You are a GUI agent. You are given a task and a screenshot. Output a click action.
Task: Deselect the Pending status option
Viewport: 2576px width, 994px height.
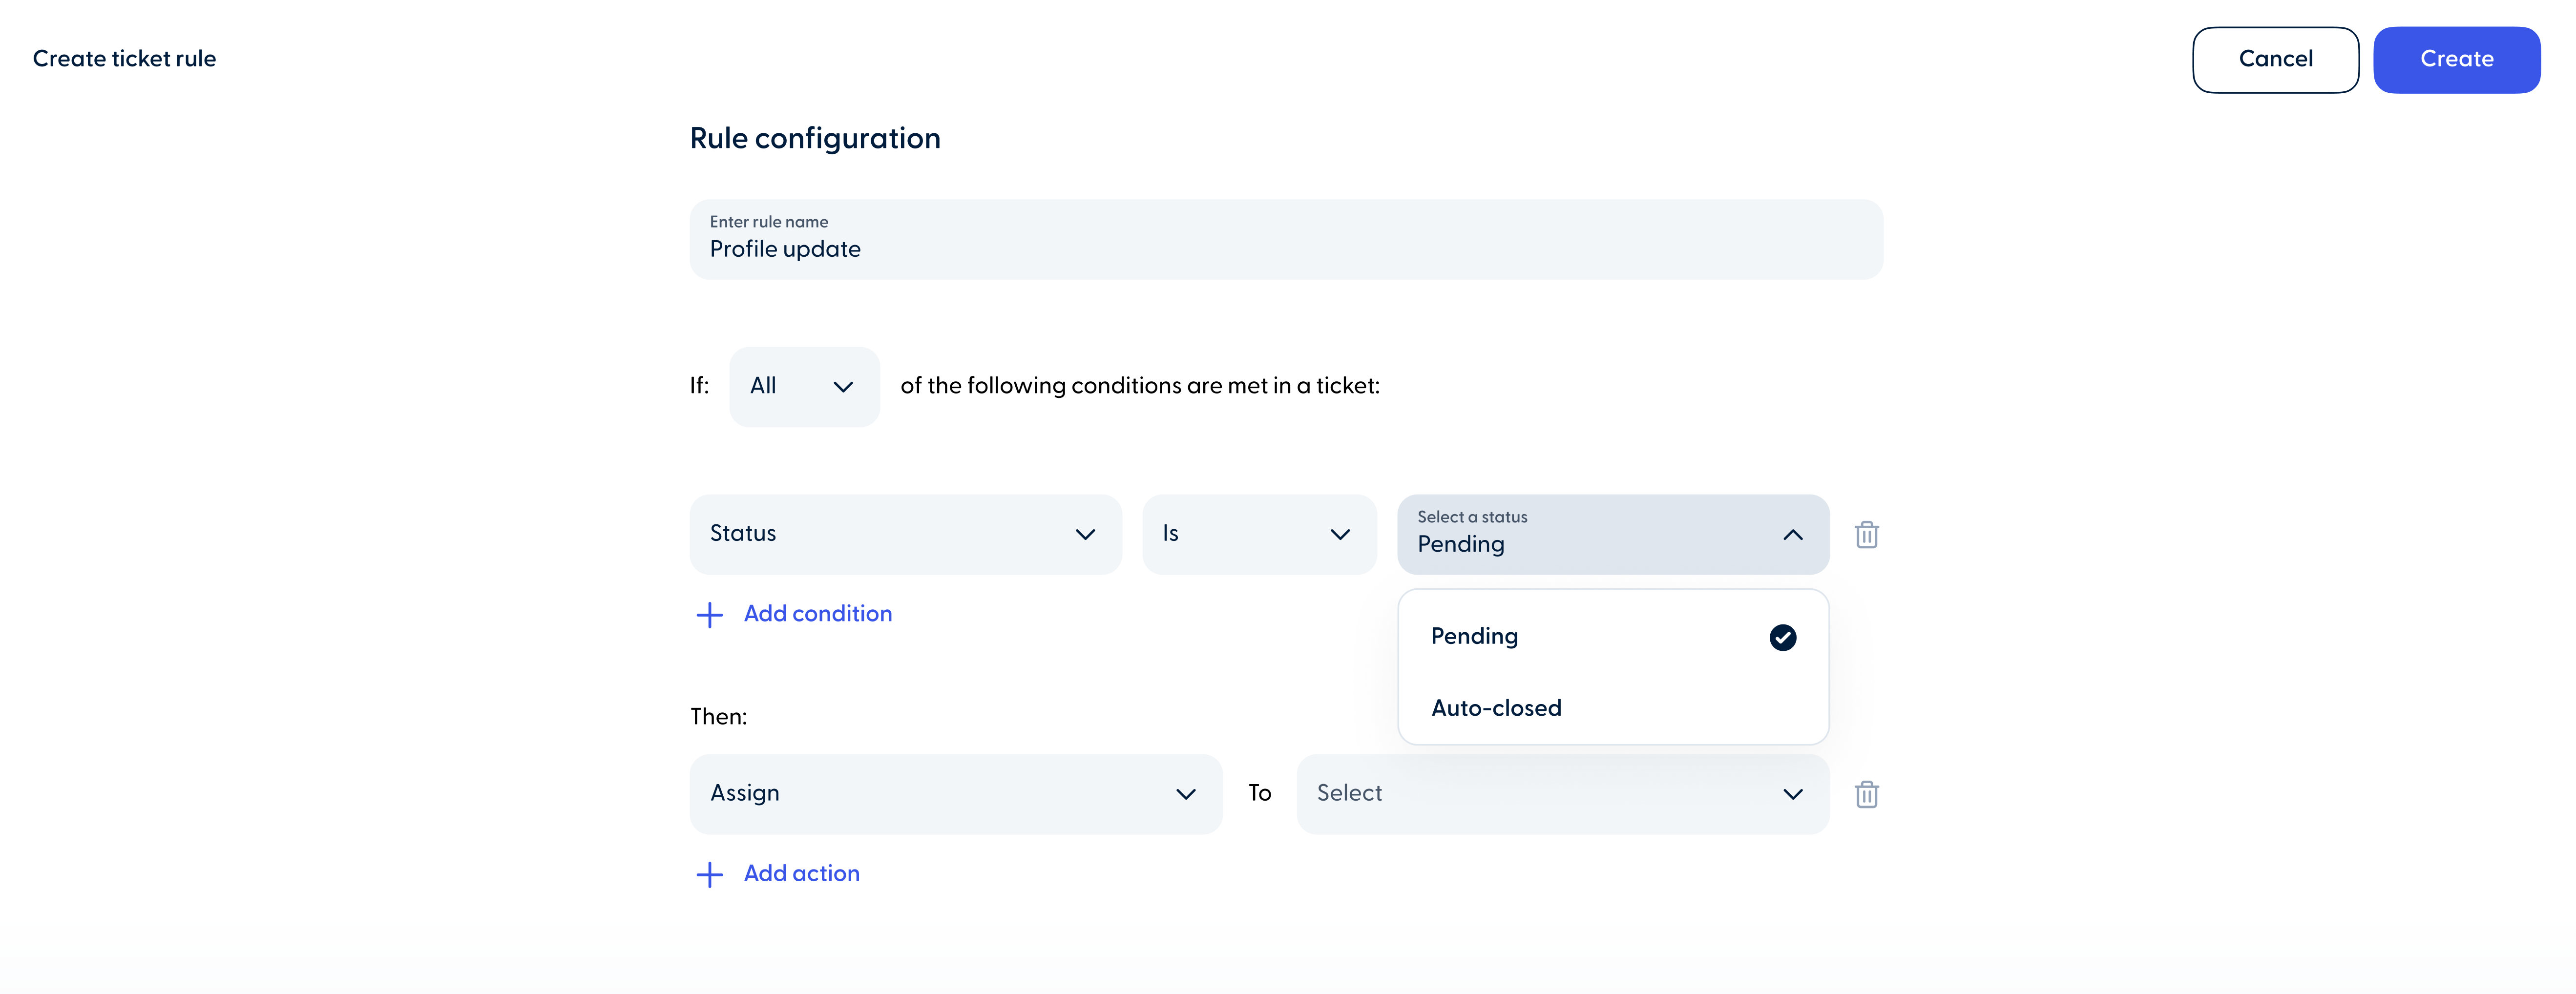[x=1474, y=636]
